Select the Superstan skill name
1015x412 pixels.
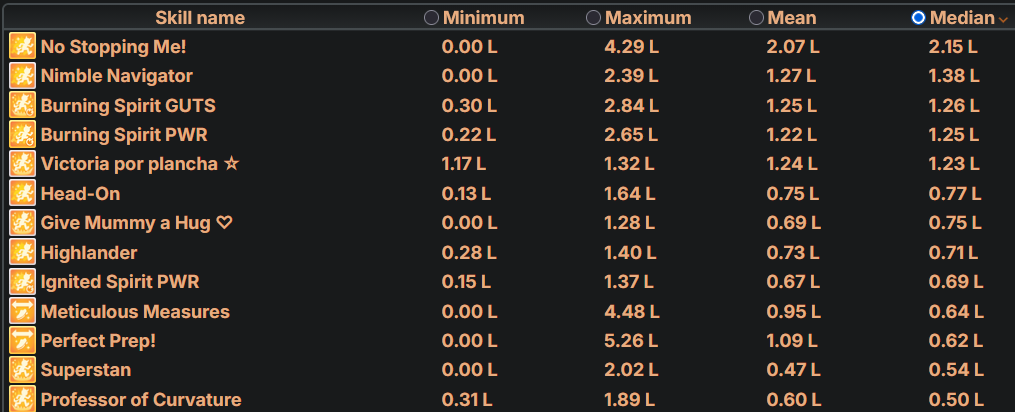point(85,370)
